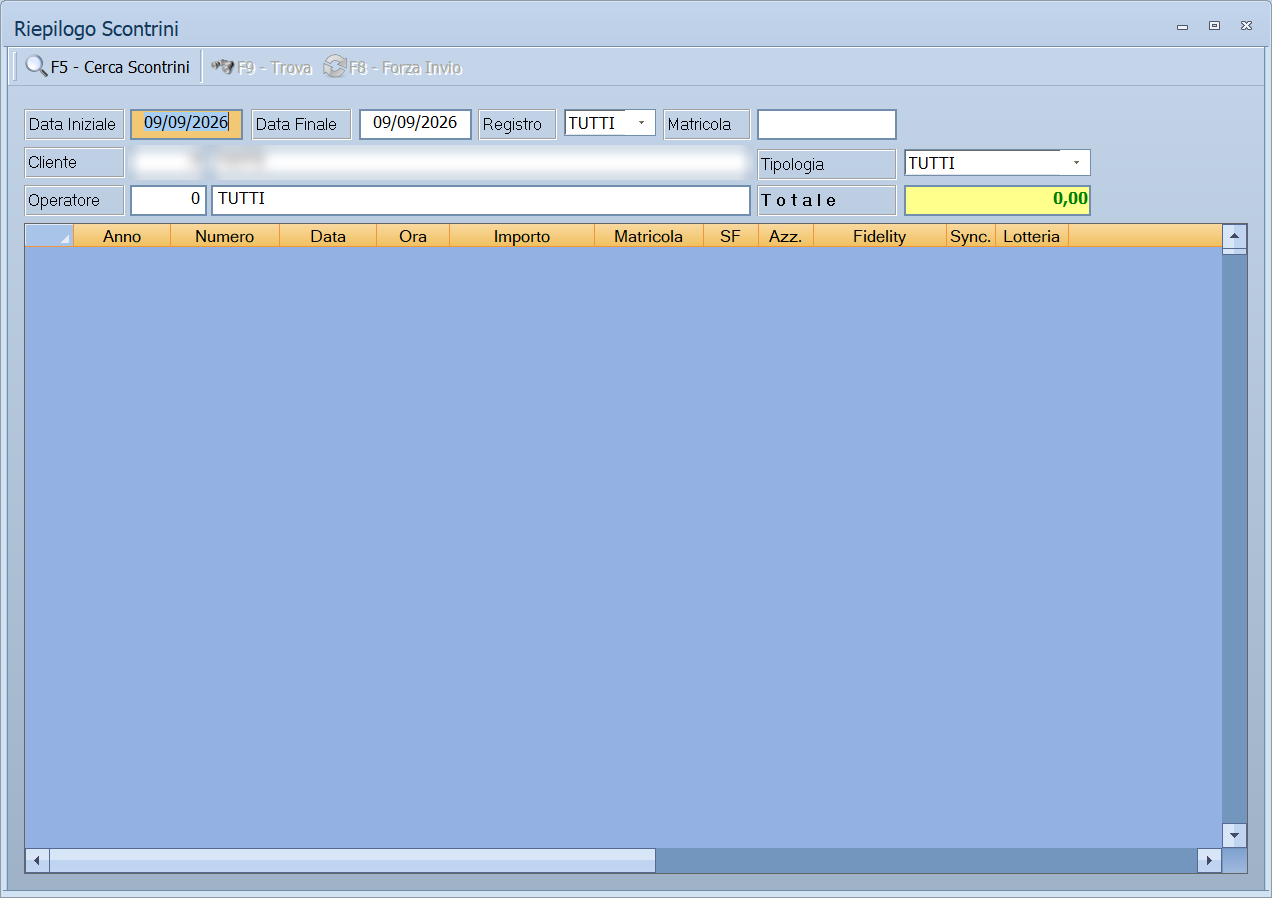Image resolution: width=1272 pixels, height=898 pixels.
Task: Click the yellow Totale field showing 0,00
Action: tap(997, 200)
